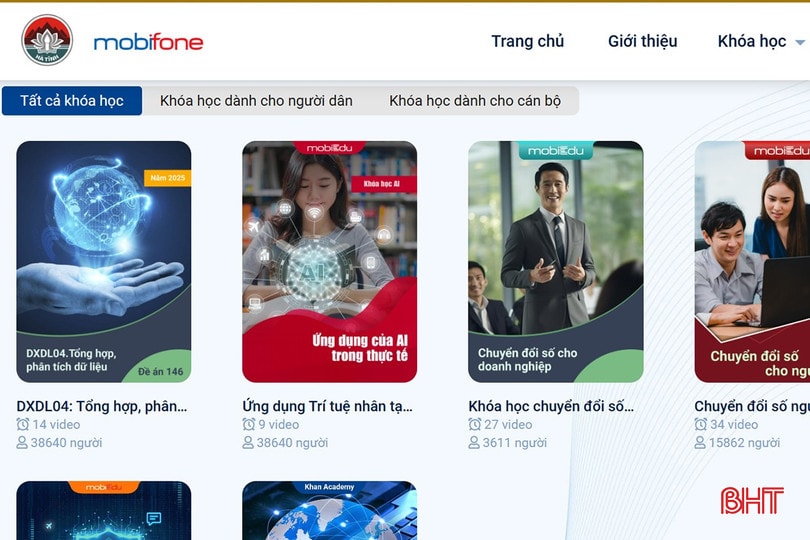
Task: Switch to Khóa học dành cho cán bộ tab
Action: point(475,101)
